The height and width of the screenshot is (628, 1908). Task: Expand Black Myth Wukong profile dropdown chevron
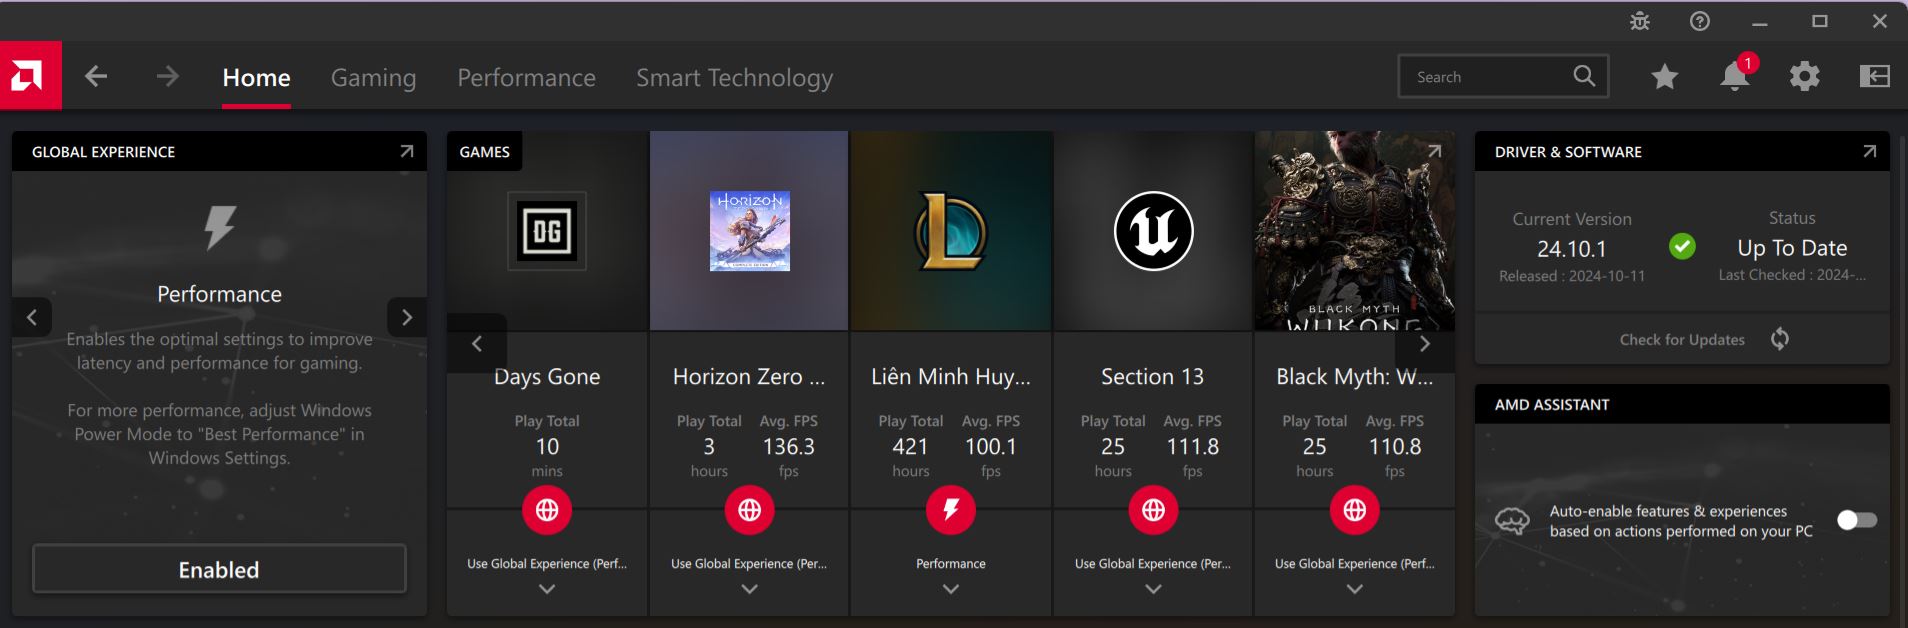pyautogui.click(x=1355, y=589)
